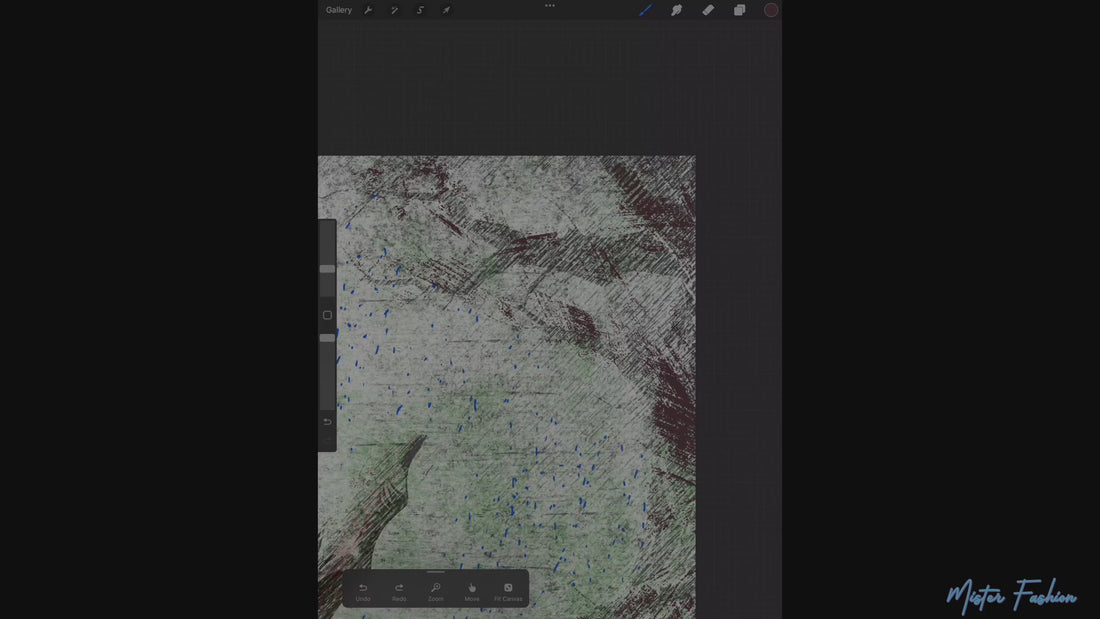
Task: Activate the Selection tool (S icon)
Action: tap(420, 10)
